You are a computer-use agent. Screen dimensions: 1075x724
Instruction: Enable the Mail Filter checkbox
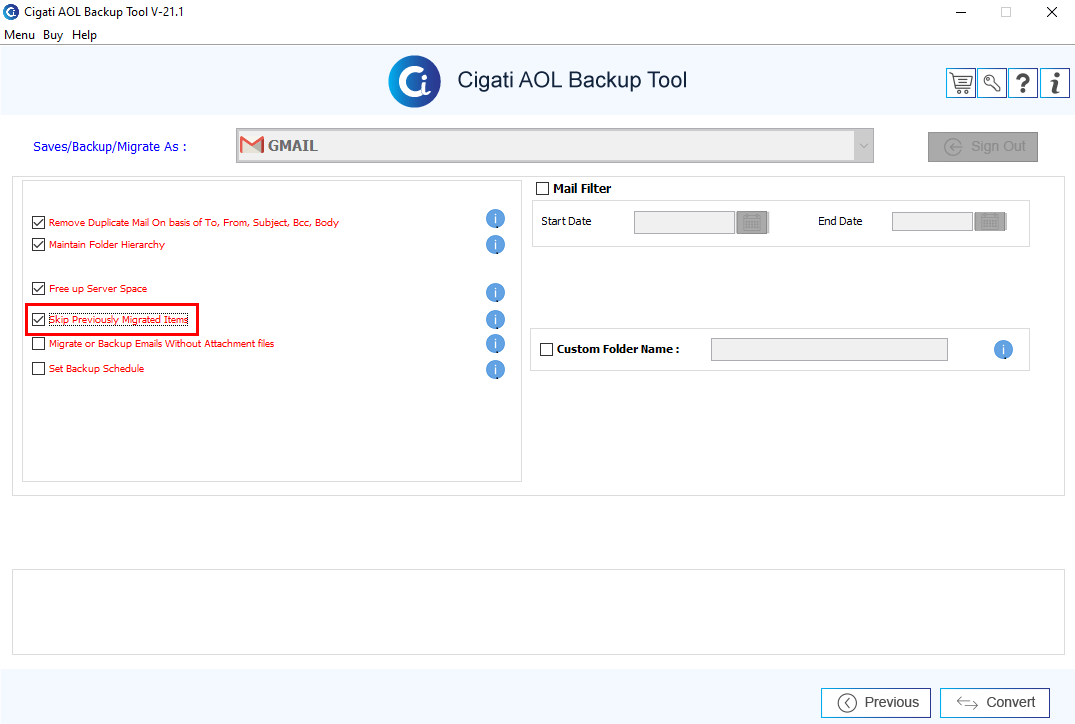click(542, 189)
